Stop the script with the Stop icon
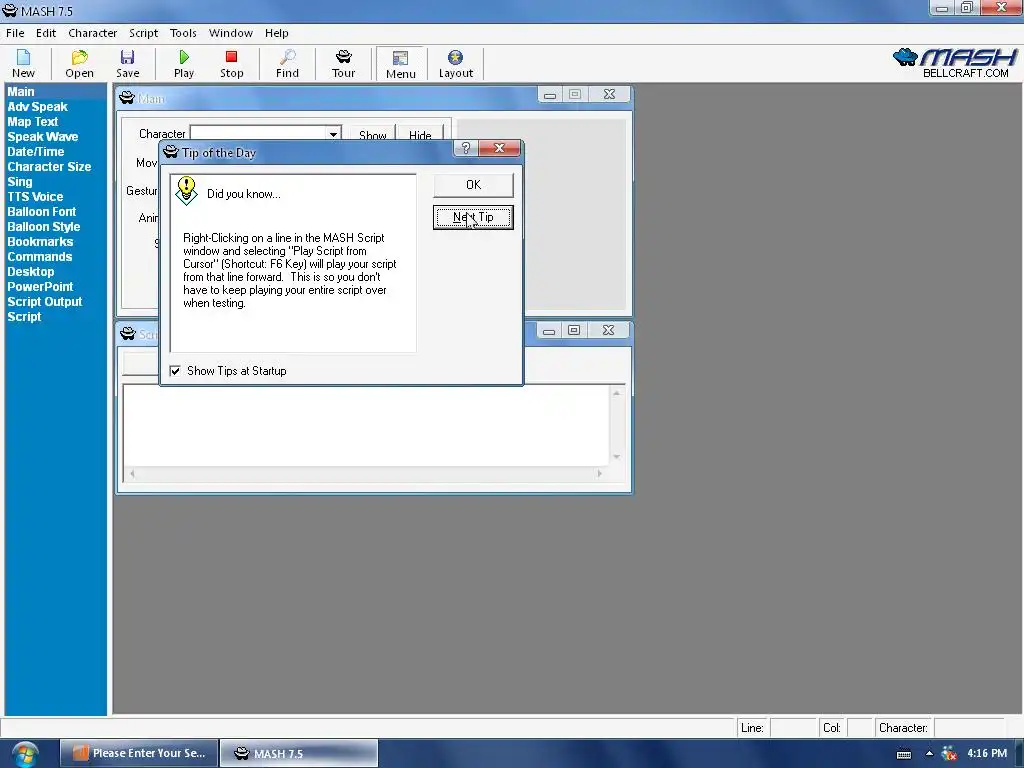This screenshot has width=1024, height=768. coord(231,63)
